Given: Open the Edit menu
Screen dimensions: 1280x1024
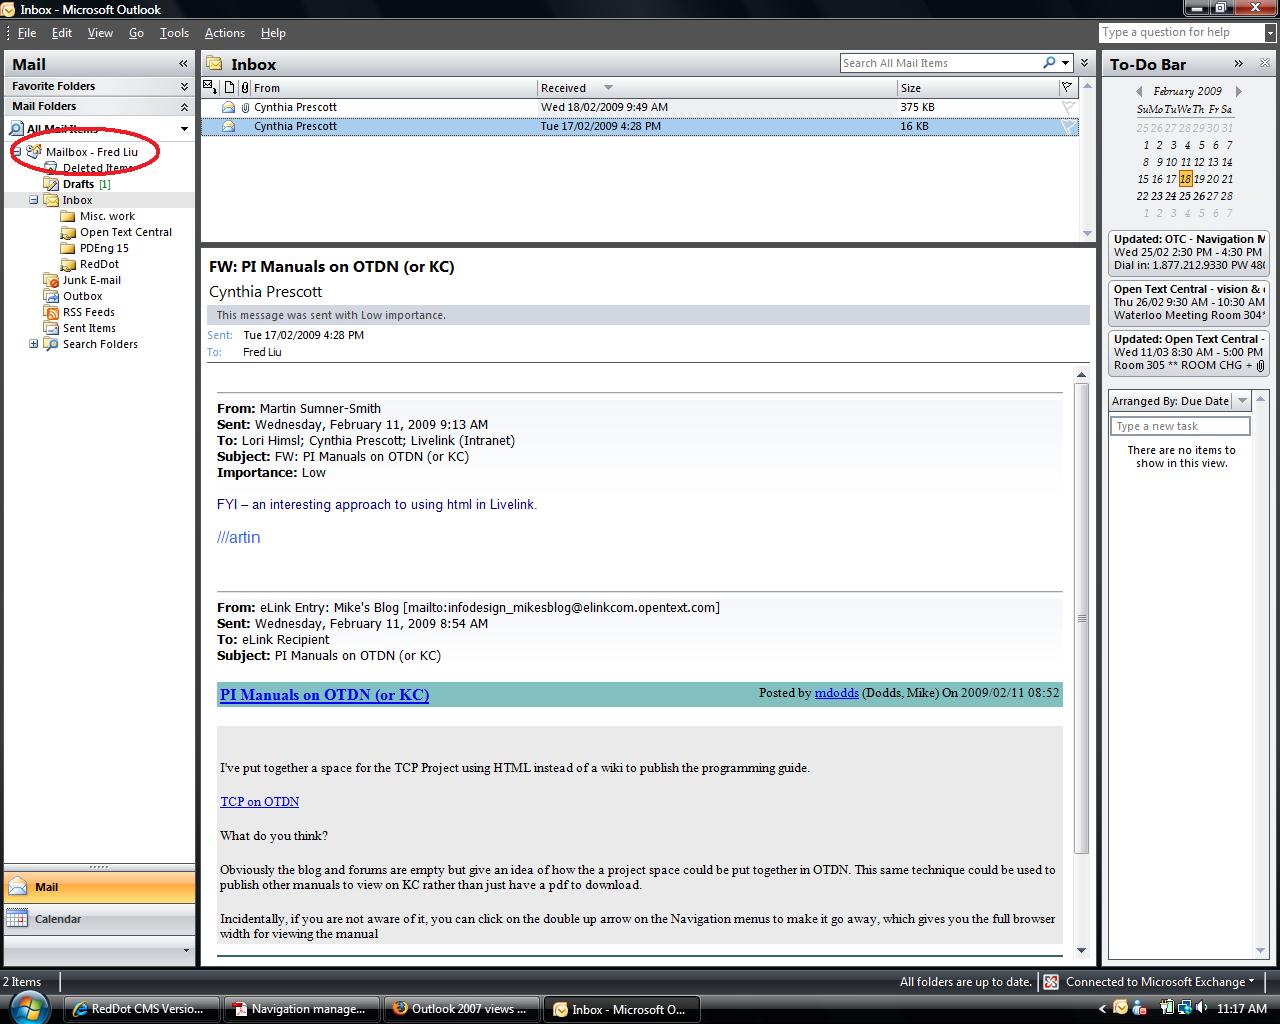Looking at the screenshot, I should 62,33.
